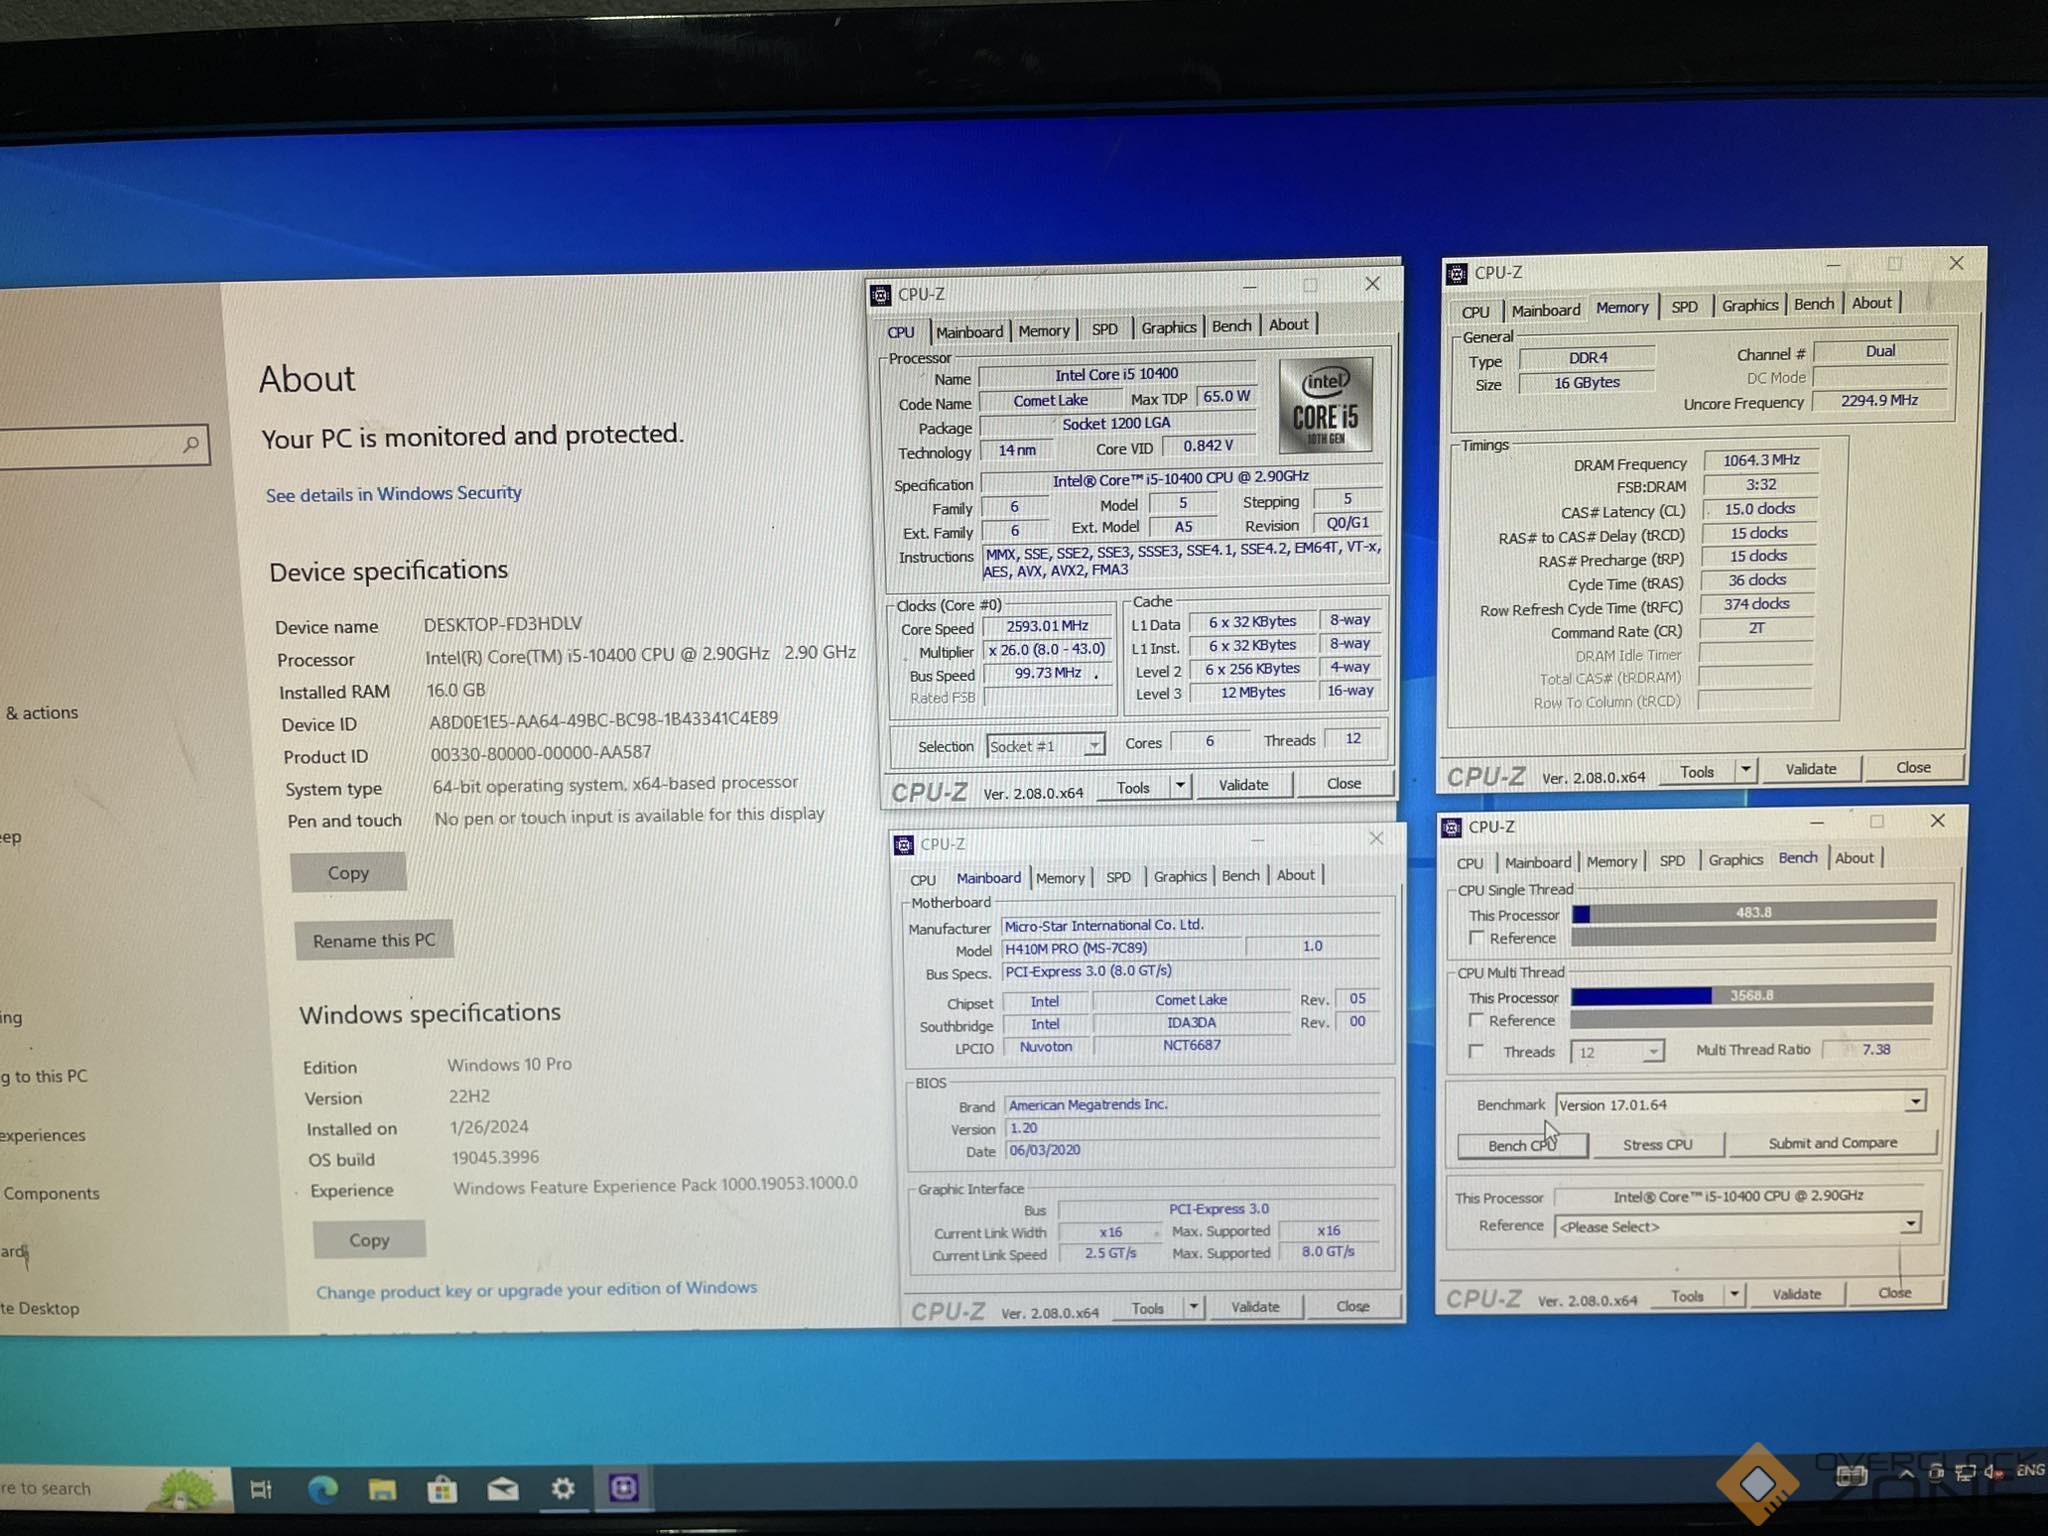Click the search magnifier in Settings
Image resolution: width=2048 pixels, height=1536 pixels.
pyautogui.click(x=191, y=444)
